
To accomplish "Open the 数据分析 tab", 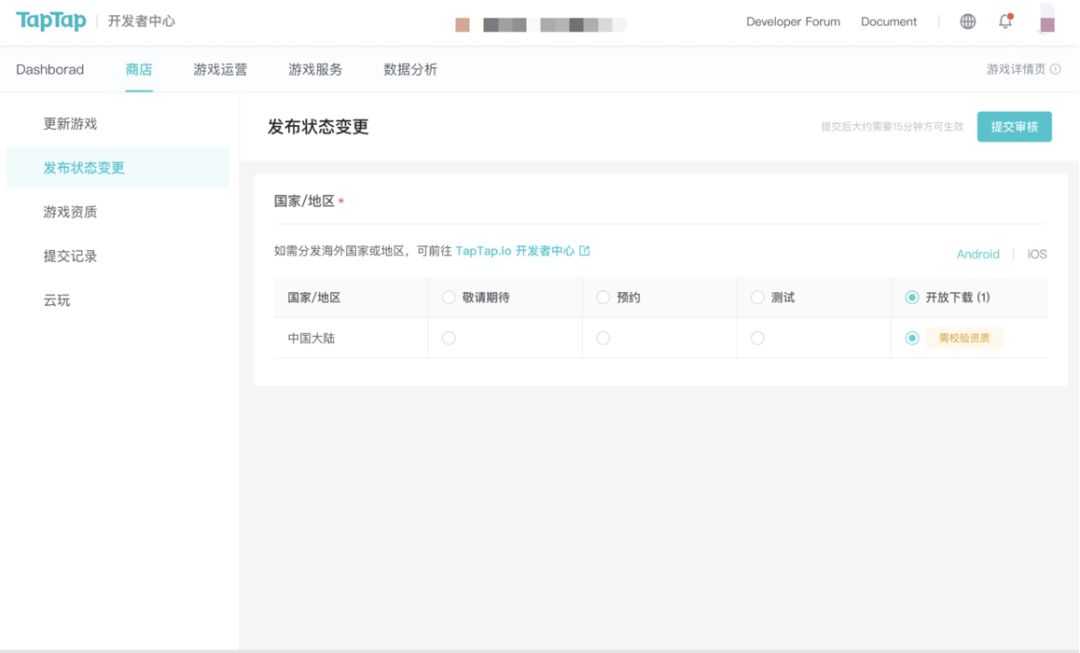I will tap(410, 70).
